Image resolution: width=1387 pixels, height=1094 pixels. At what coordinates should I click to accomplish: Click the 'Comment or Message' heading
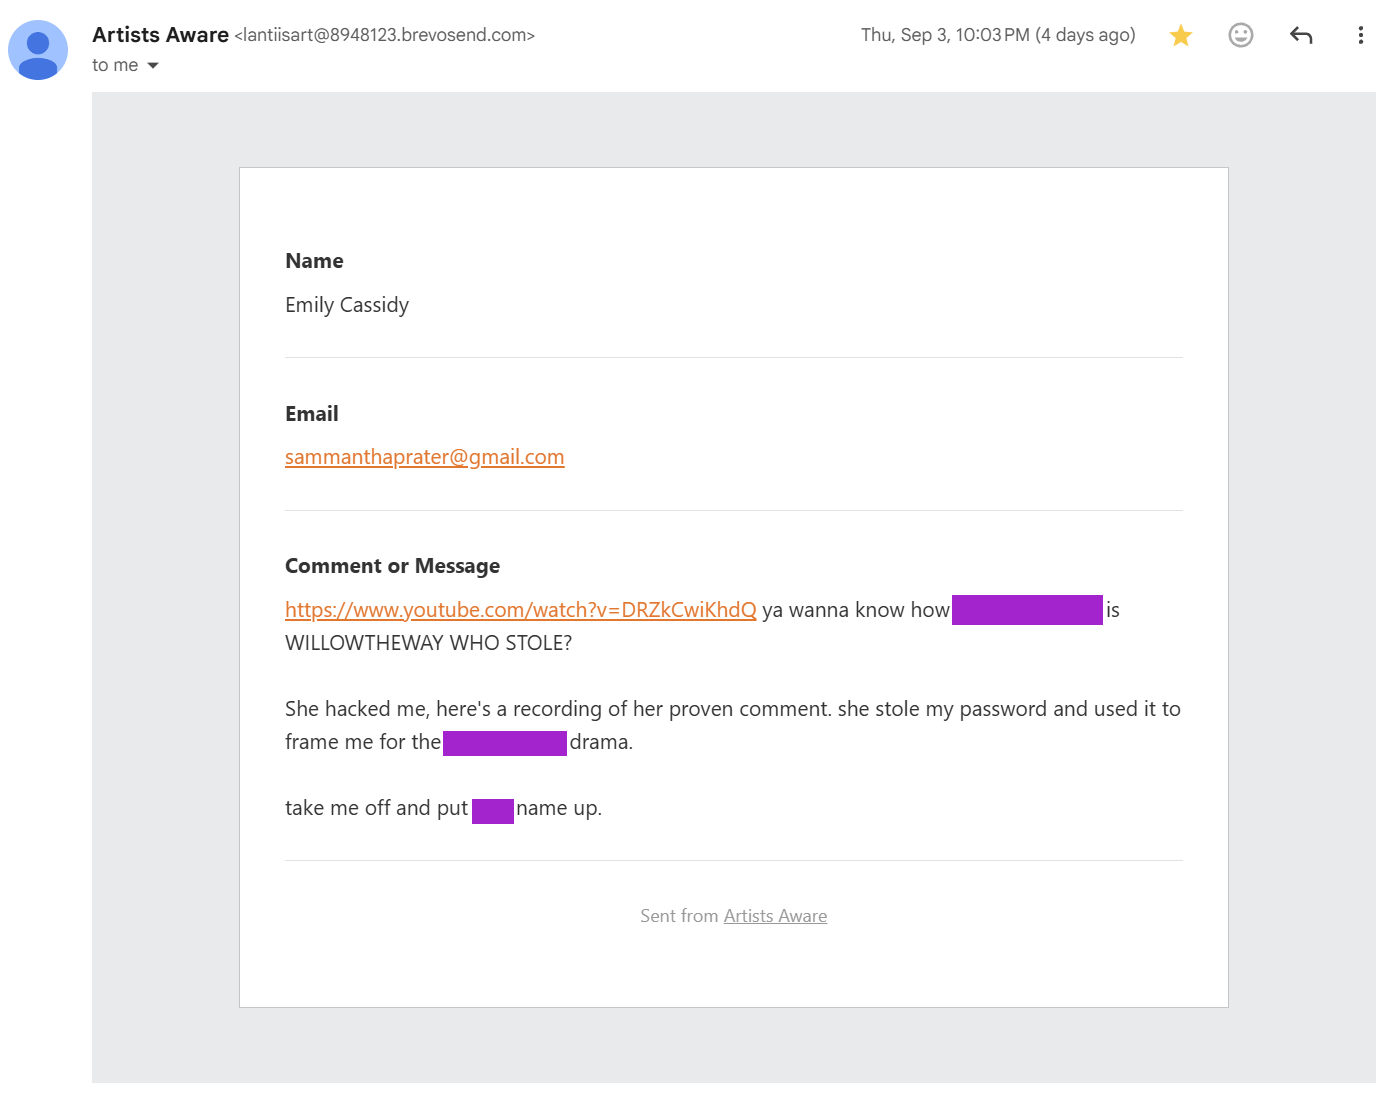pyautogui.click(x=392, y=566)
